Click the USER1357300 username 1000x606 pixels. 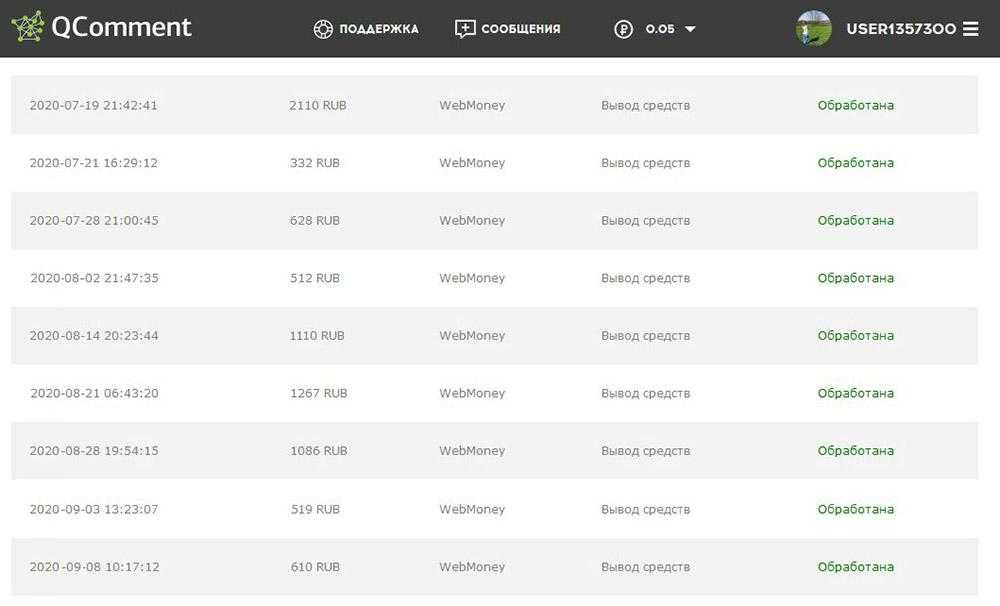(901, 29)
